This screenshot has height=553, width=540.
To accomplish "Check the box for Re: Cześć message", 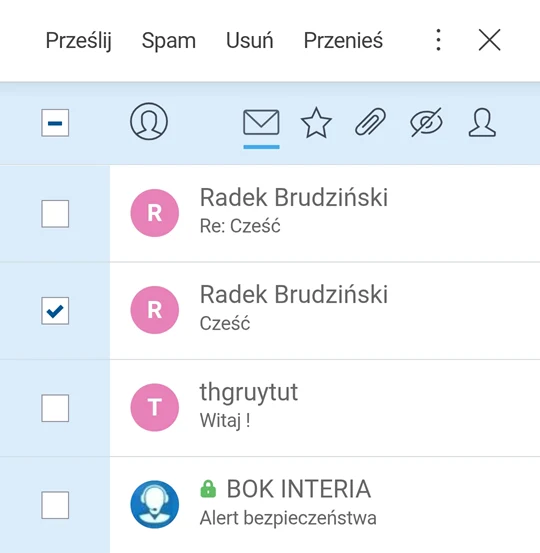I will tap(55, 214).
